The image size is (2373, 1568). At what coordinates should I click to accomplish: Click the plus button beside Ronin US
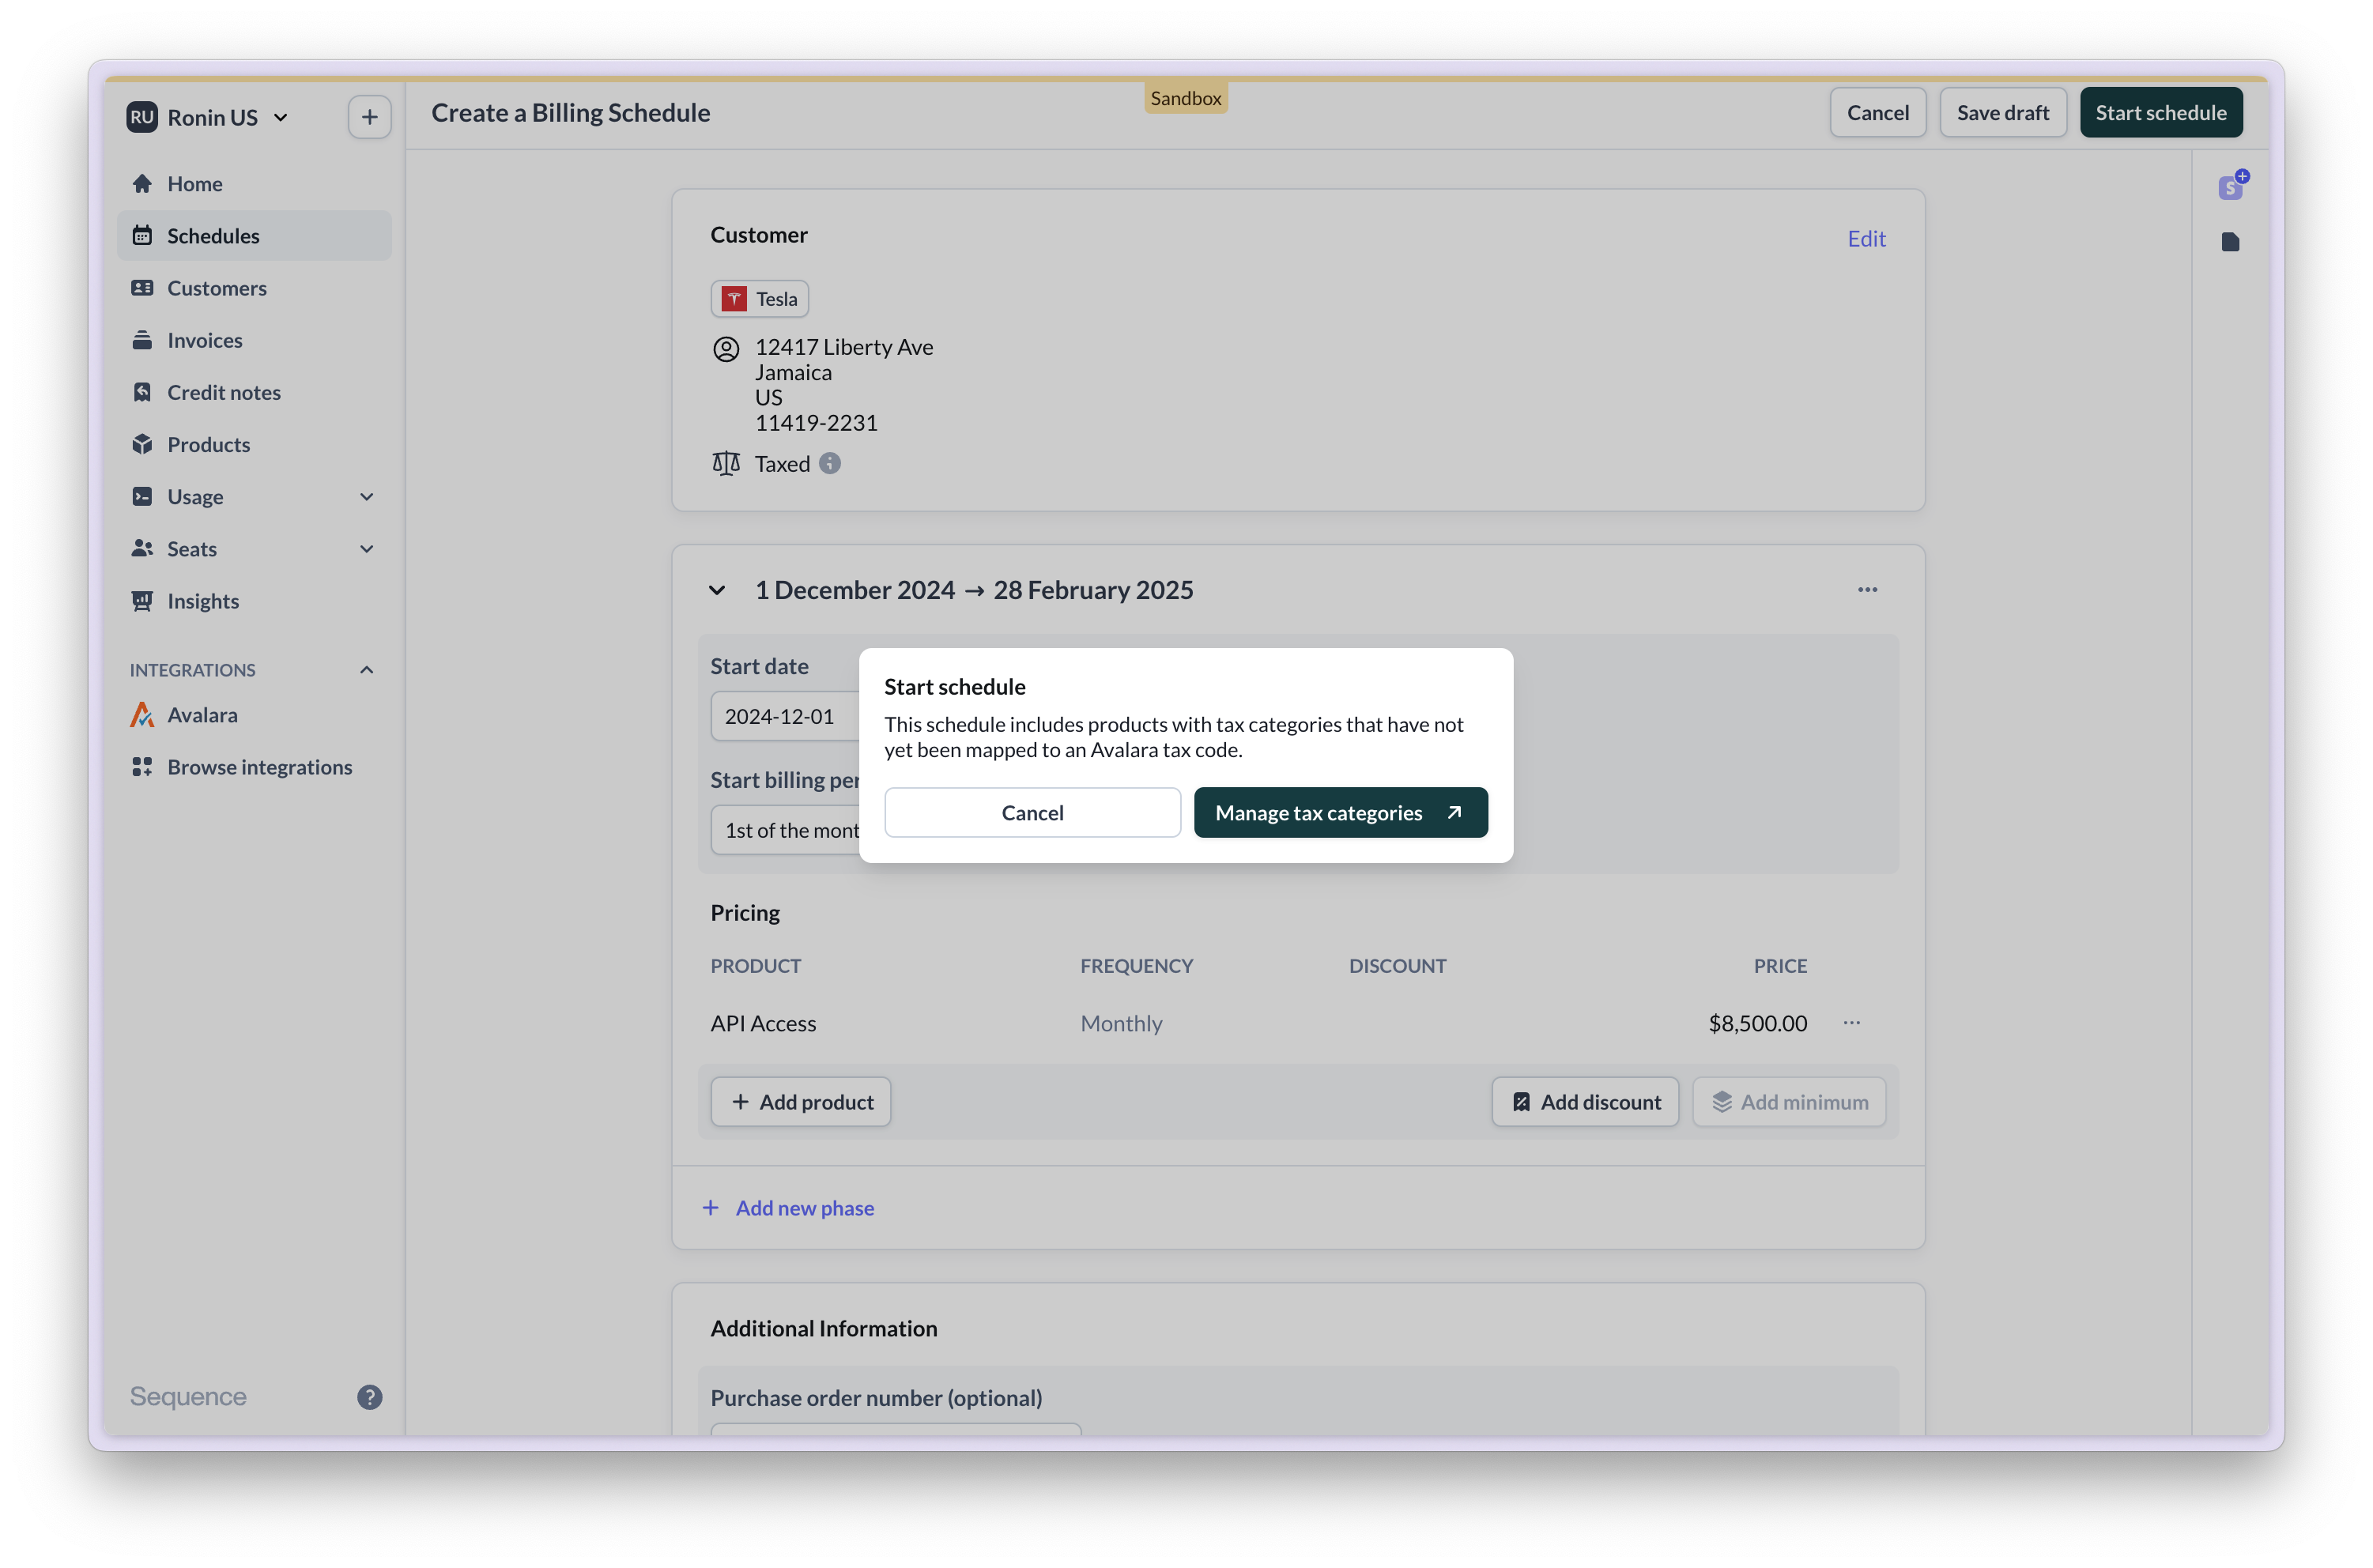[x=369, y=117]
